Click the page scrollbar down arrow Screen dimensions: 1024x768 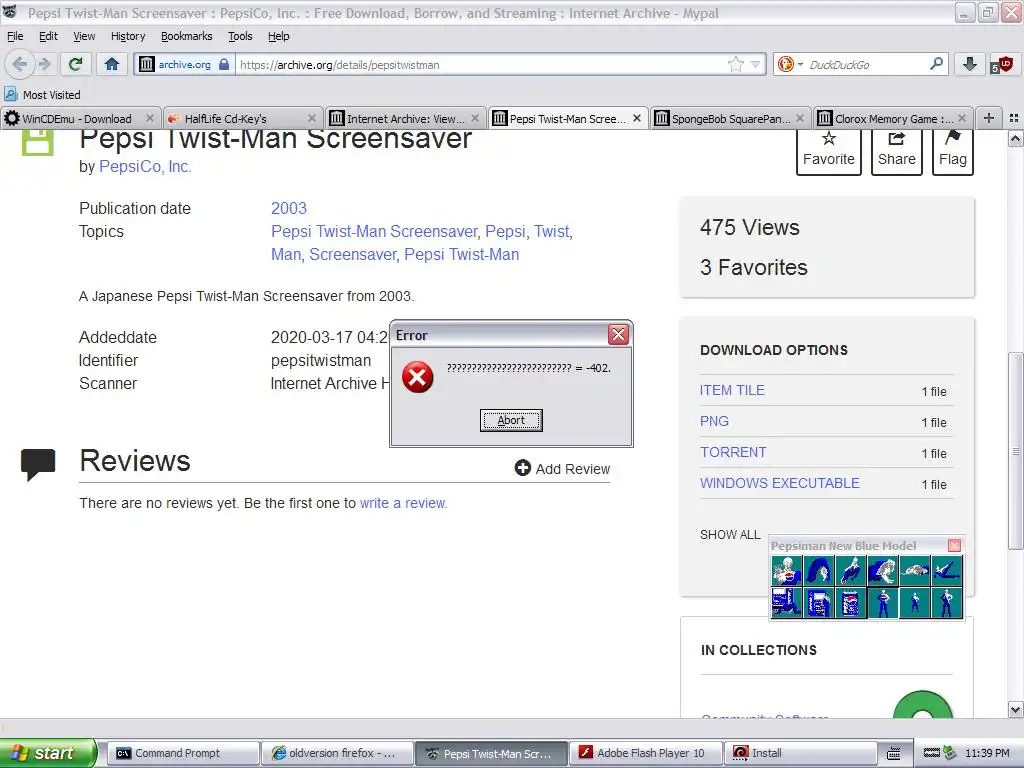1015,709
